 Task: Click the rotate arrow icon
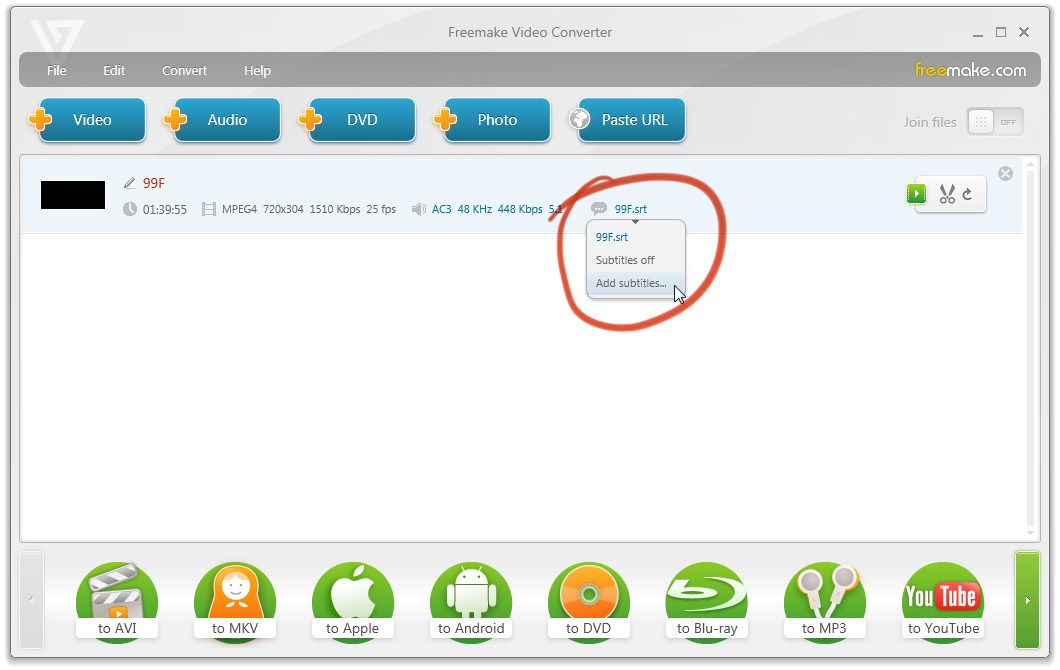tap(968, 194)
